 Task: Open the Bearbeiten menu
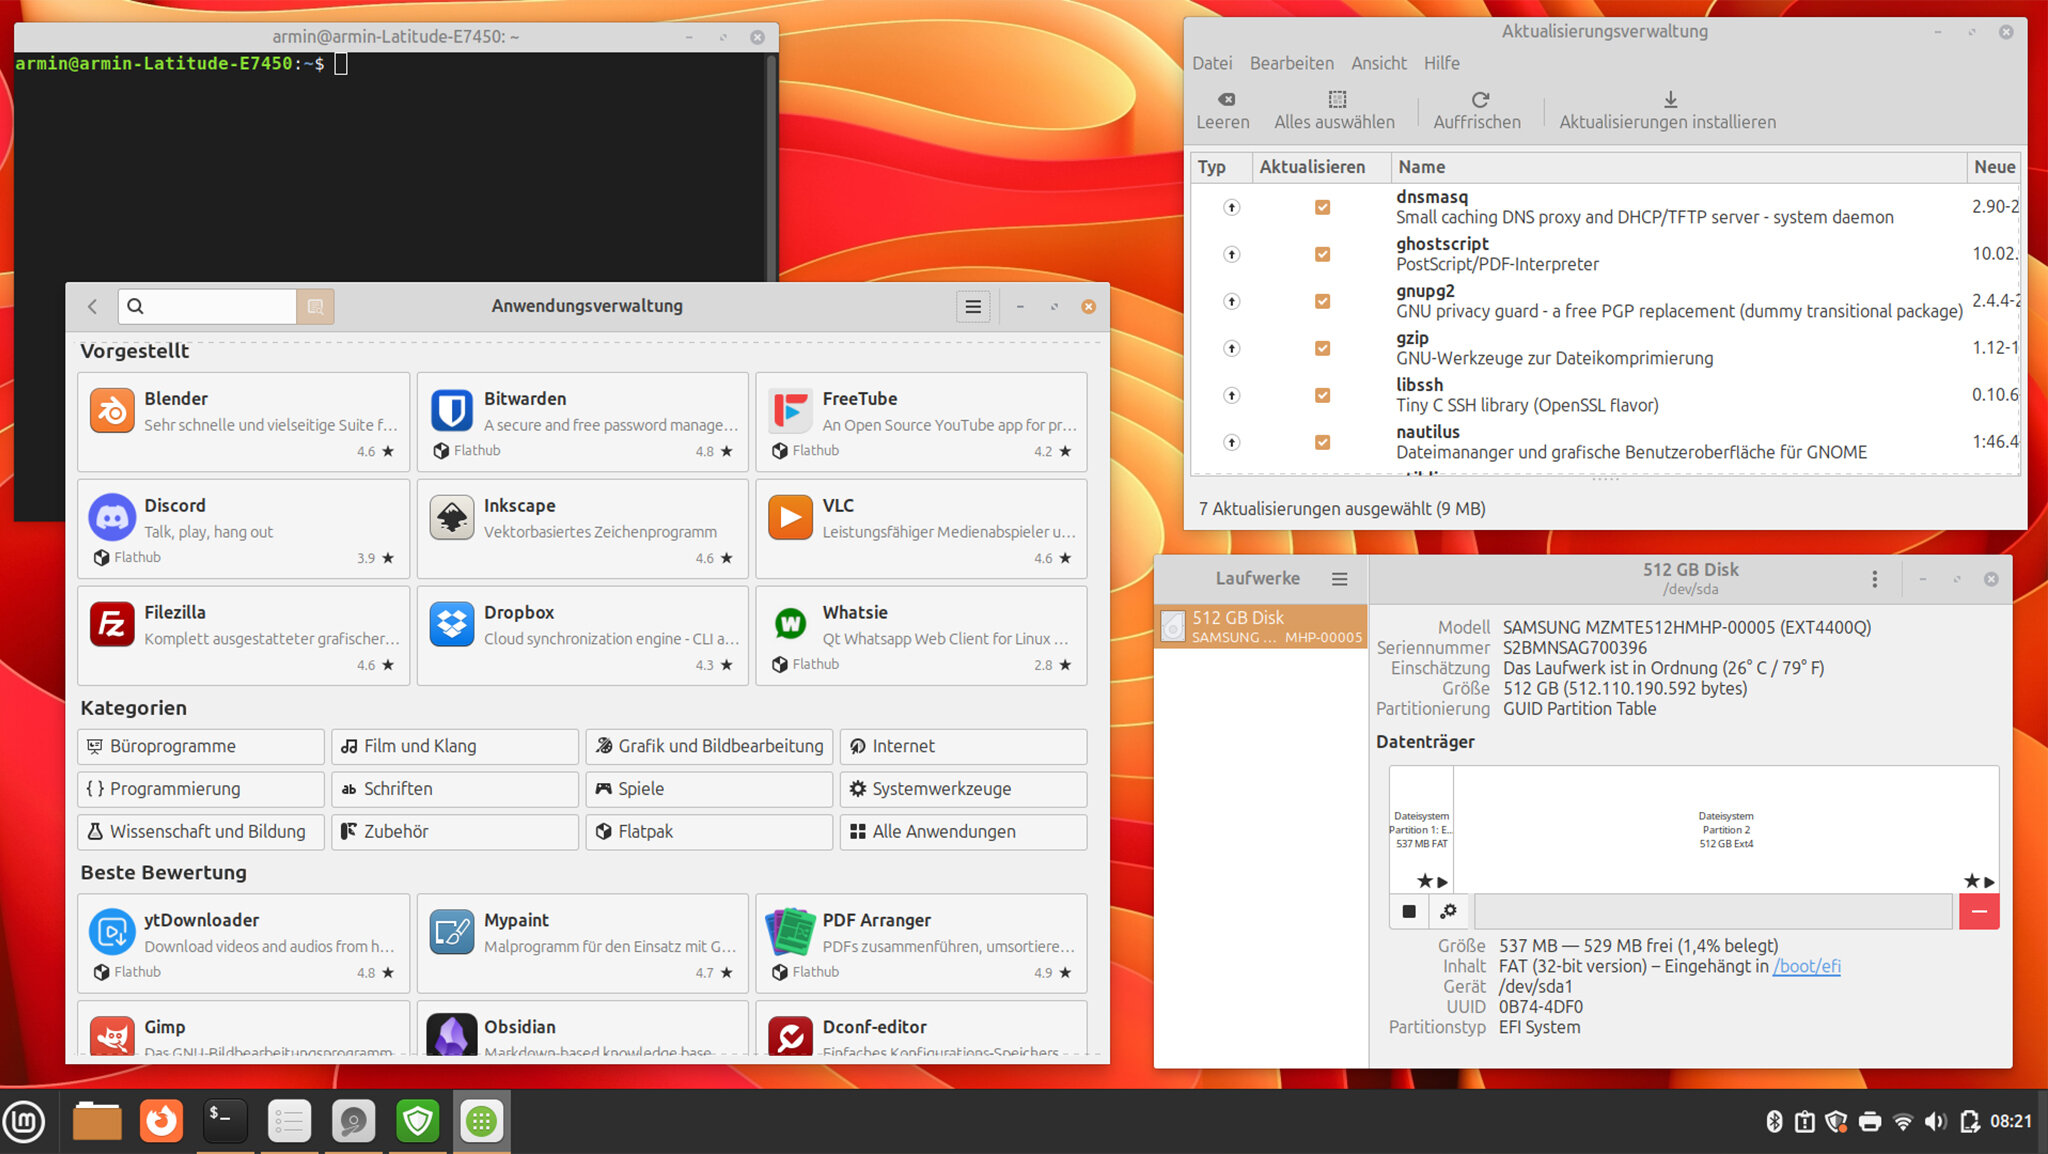1291,63
